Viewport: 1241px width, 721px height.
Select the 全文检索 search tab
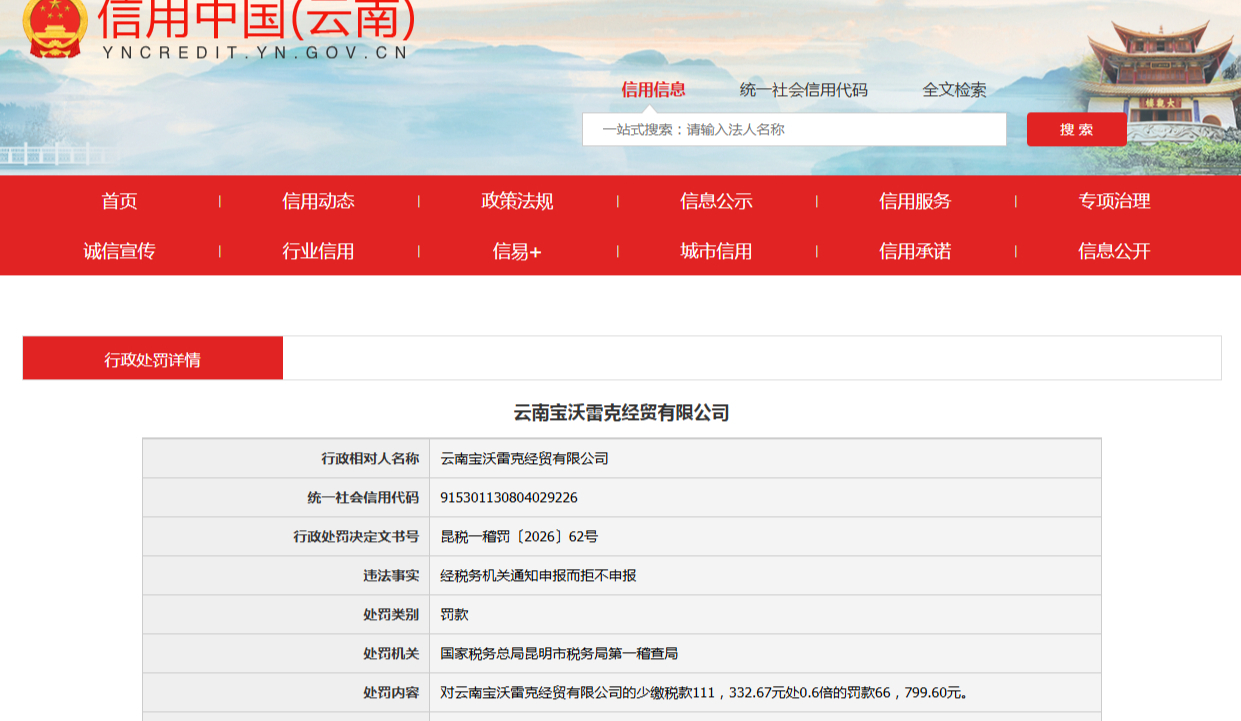click(954, 90)
